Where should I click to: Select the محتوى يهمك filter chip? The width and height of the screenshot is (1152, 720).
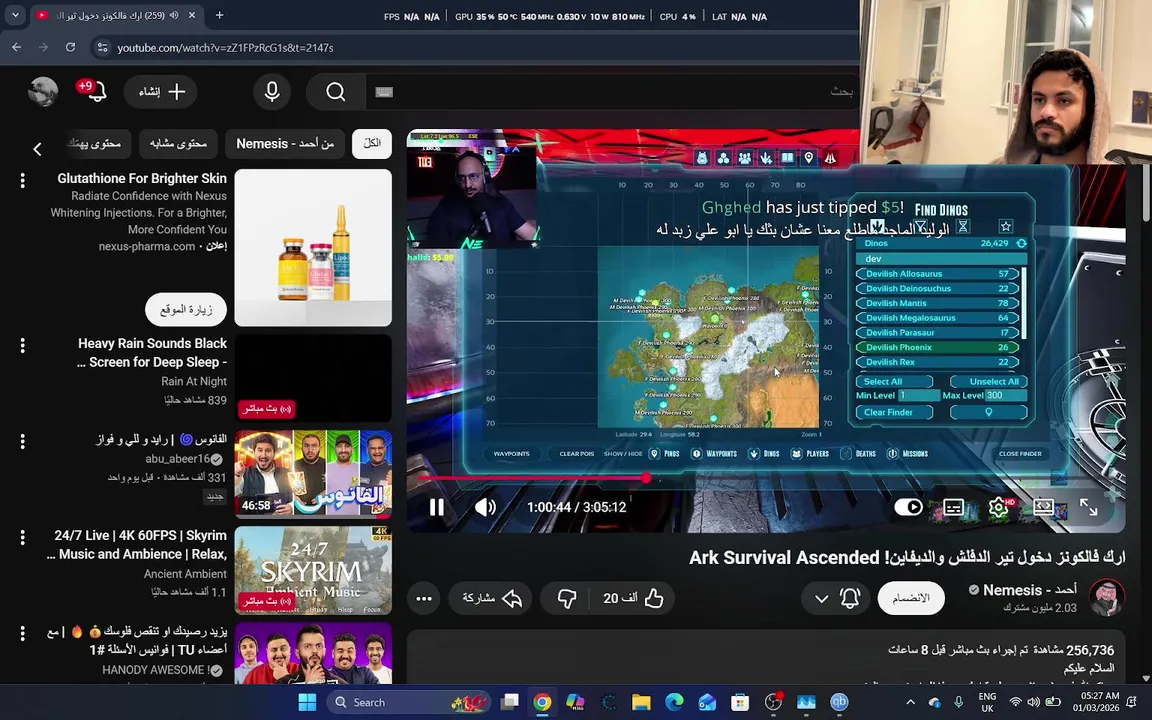[94, 143]
